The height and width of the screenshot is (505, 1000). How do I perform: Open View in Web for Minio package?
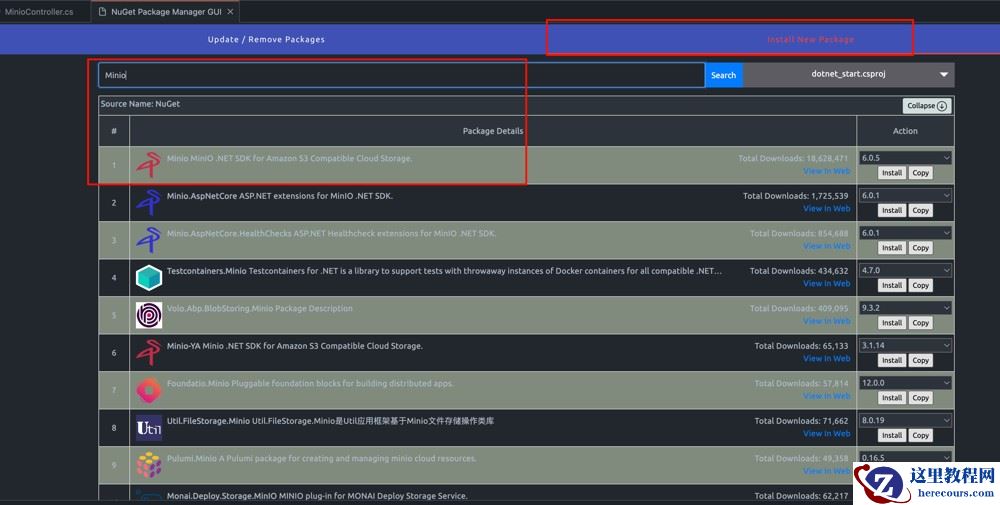[x=827, y=171]
